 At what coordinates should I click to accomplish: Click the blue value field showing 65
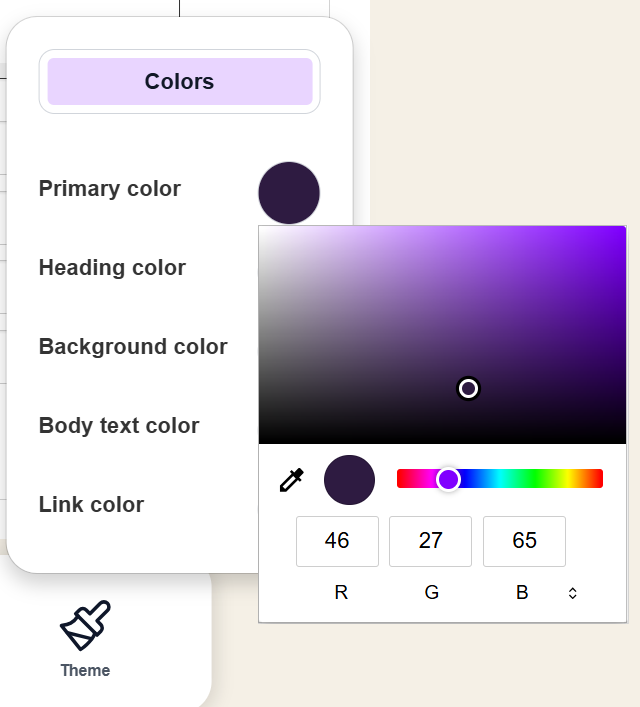point(524,541)
